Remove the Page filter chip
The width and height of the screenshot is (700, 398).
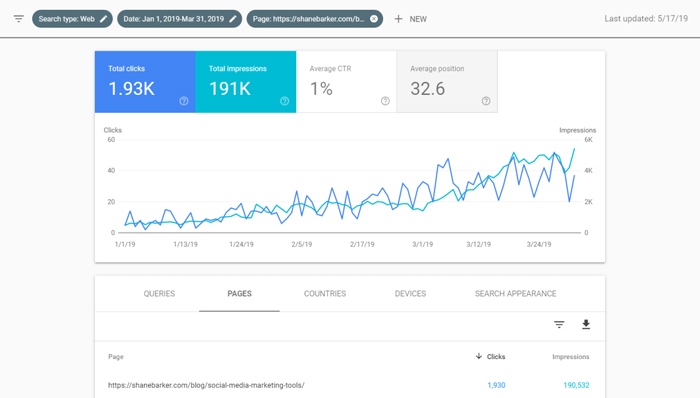[374, 19]
